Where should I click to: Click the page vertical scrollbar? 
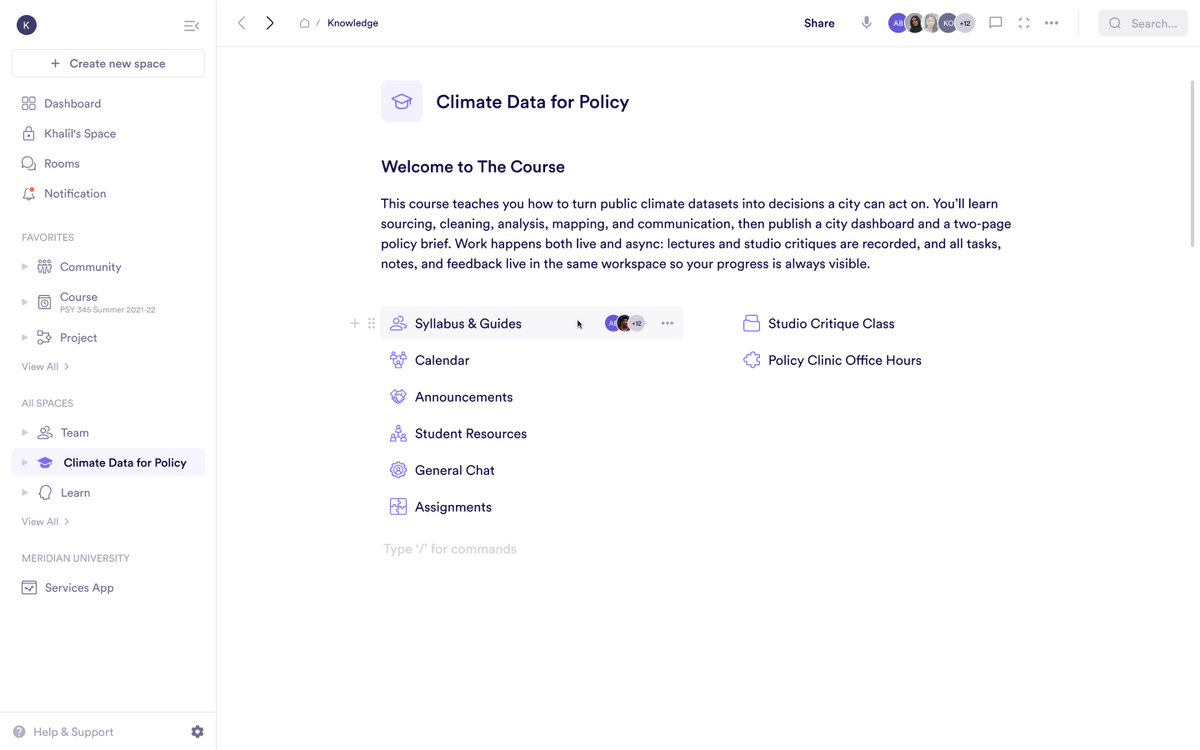[1192, 163]
